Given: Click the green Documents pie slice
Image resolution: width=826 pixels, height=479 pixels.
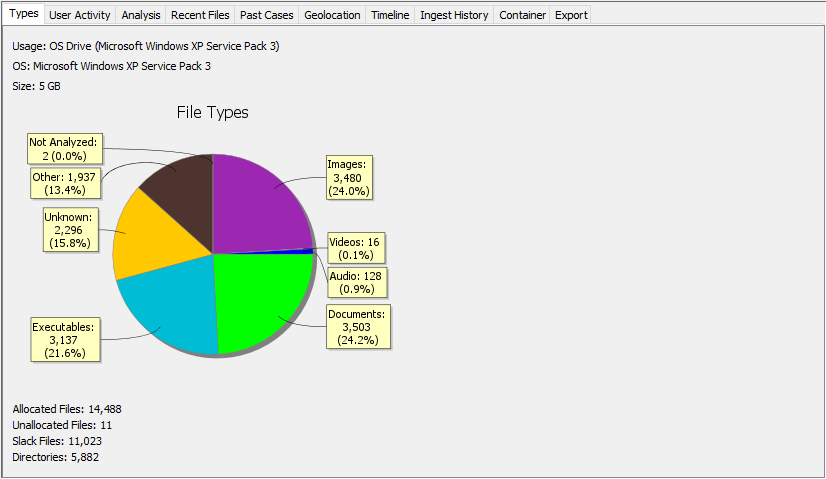Looking at the screenshot, I should coord(262,298).
